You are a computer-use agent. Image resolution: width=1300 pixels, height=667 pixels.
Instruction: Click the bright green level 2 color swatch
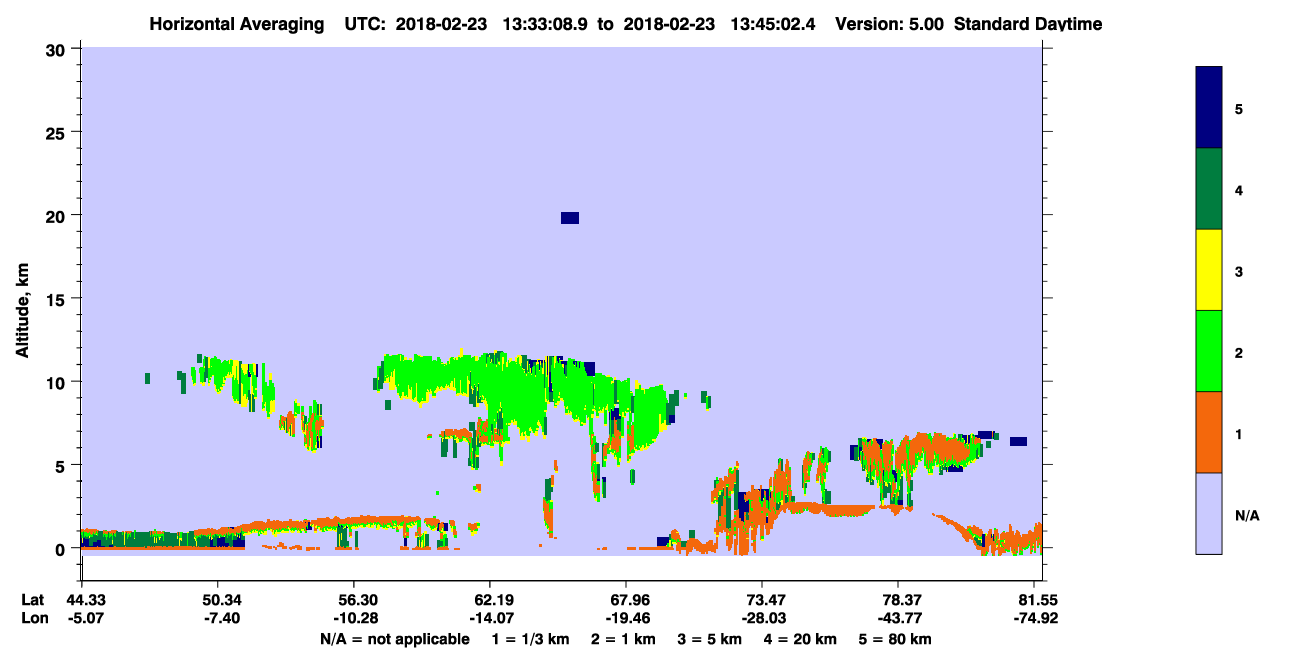point(1209,351)
